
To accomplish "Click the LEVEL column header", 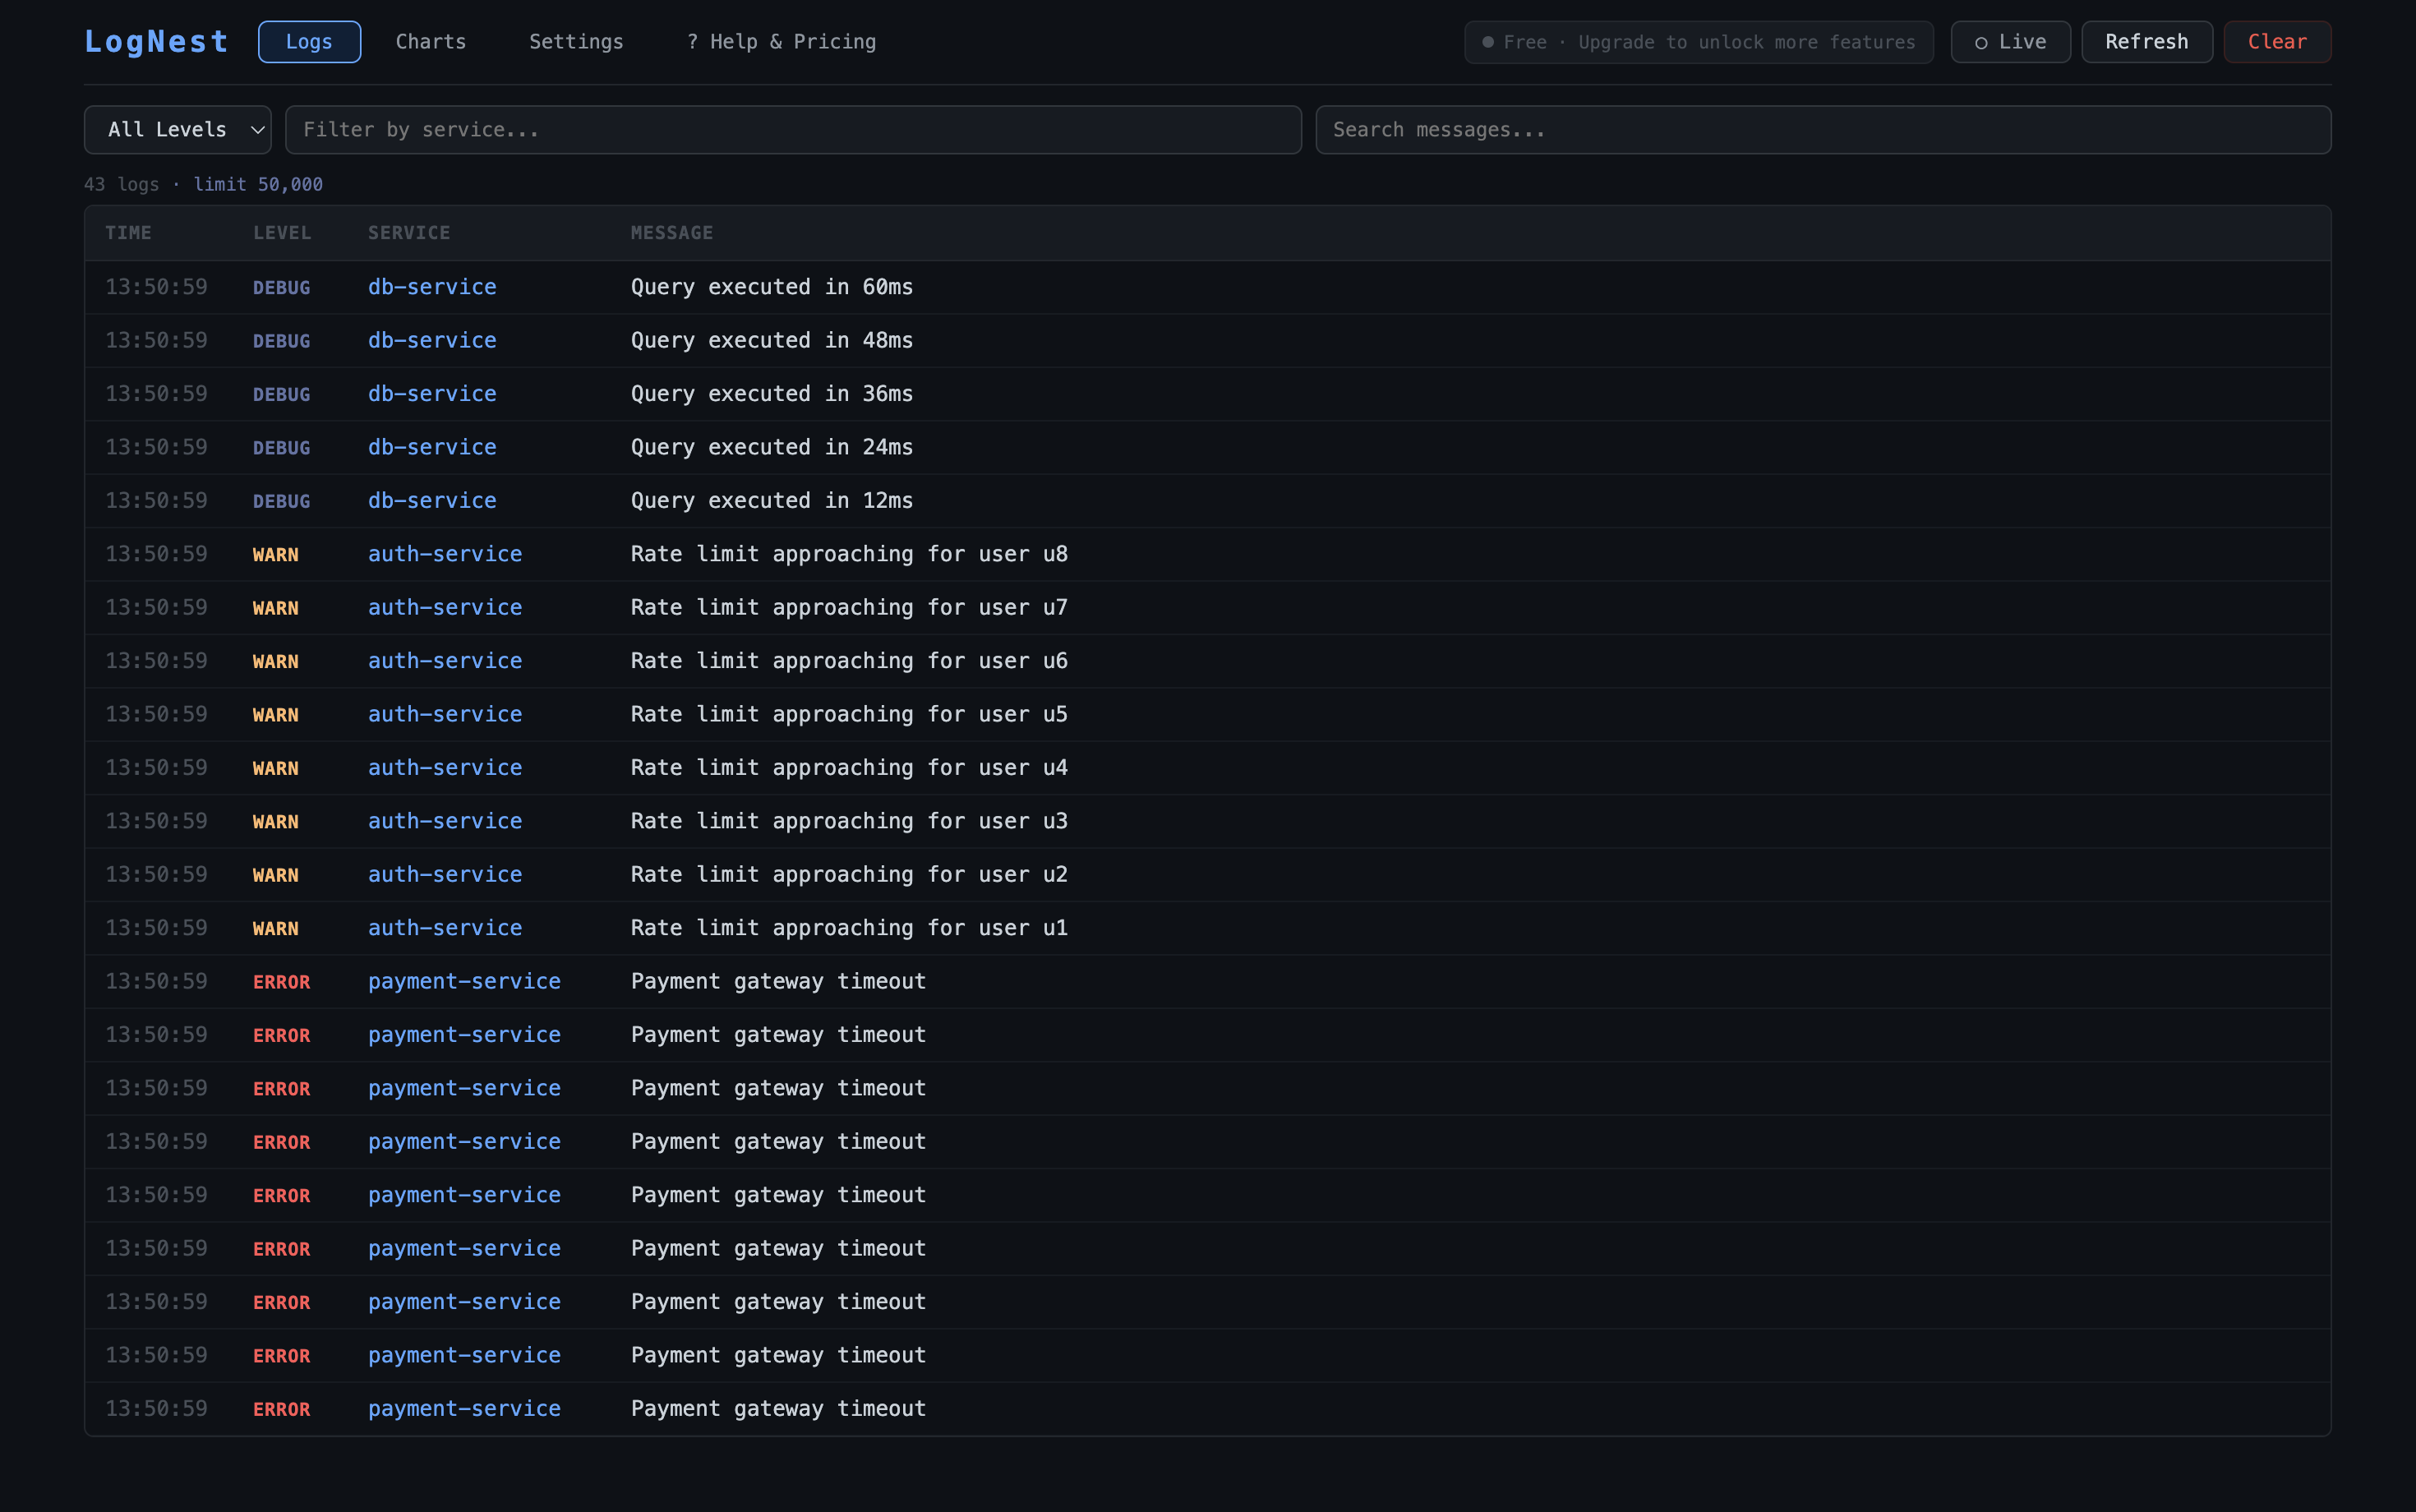I will click(x=282, y=233).
